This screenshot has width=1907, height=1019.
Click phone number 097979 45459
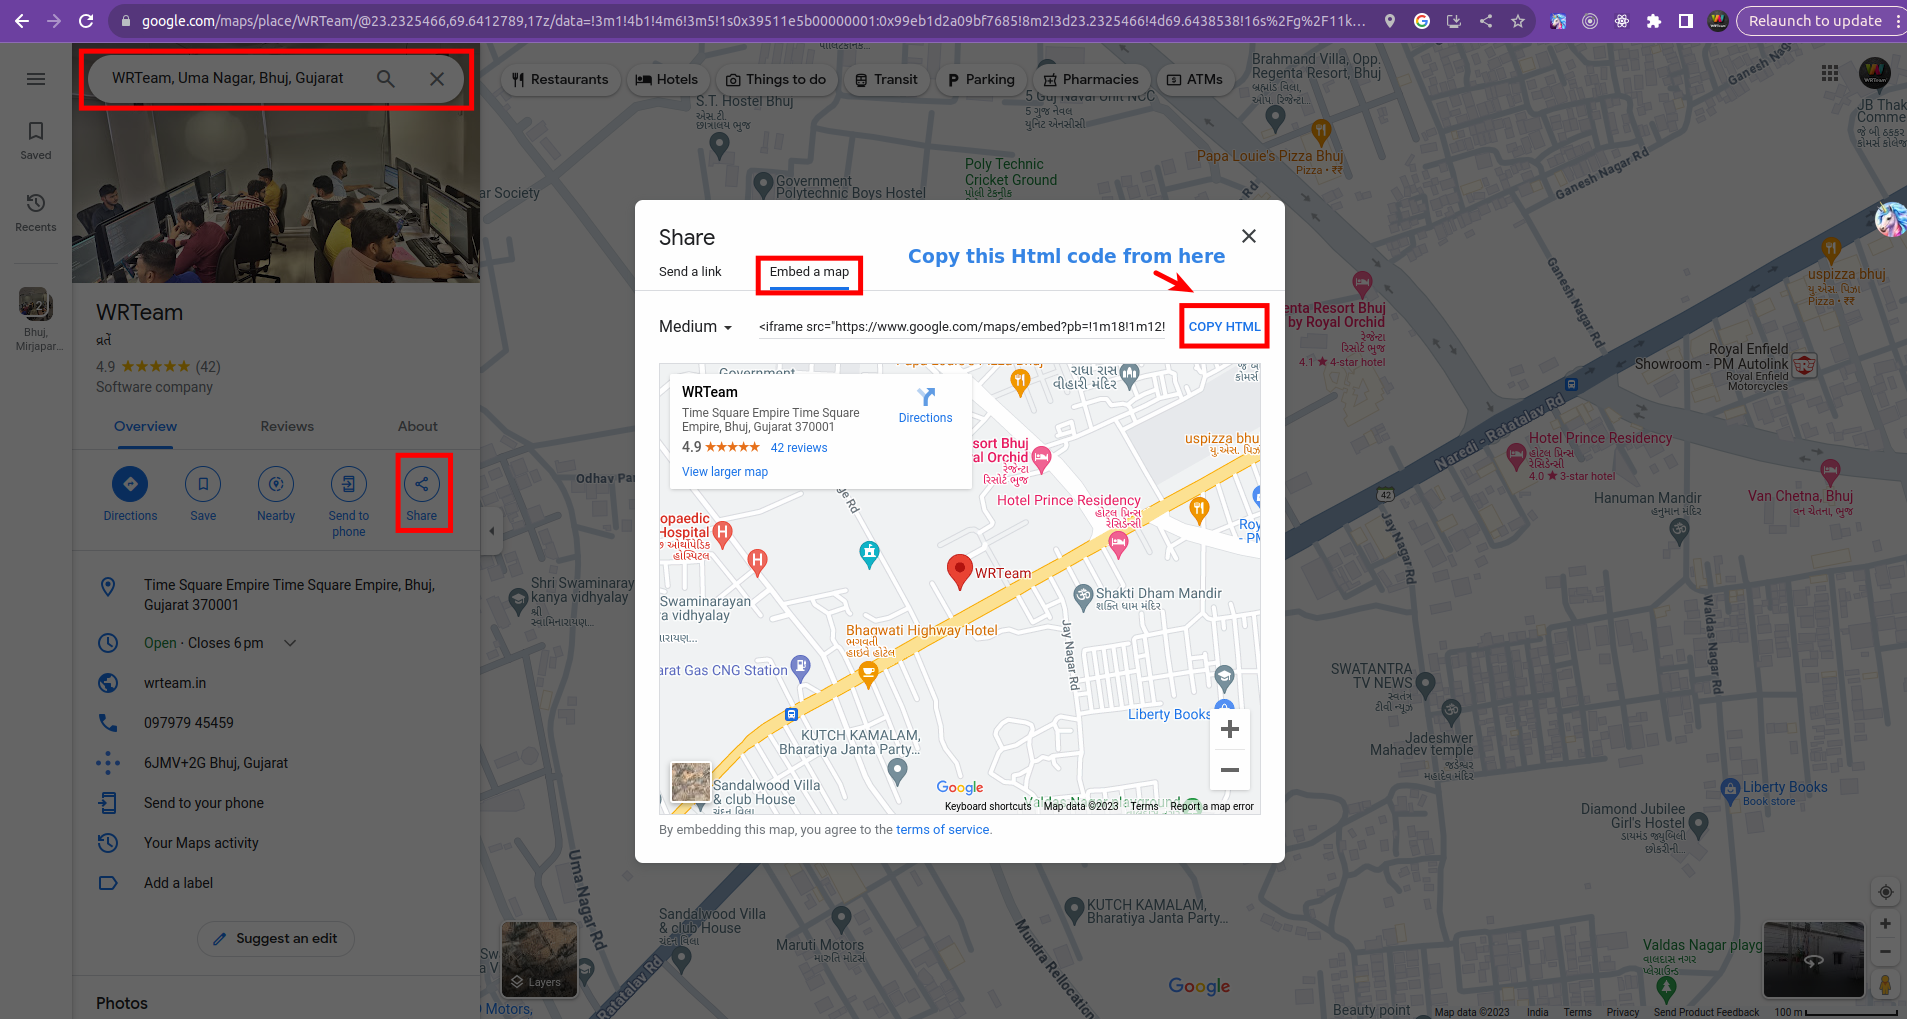(x=188, y=723)
